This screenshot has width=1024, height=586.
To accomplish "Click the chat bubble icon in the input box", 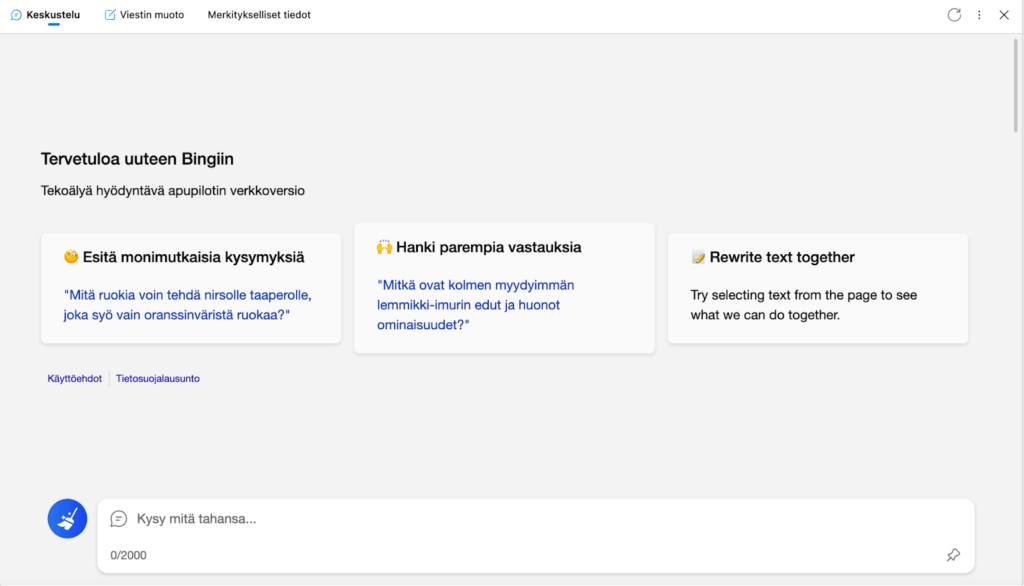I will pyautogui.click(x=118, y=519).
